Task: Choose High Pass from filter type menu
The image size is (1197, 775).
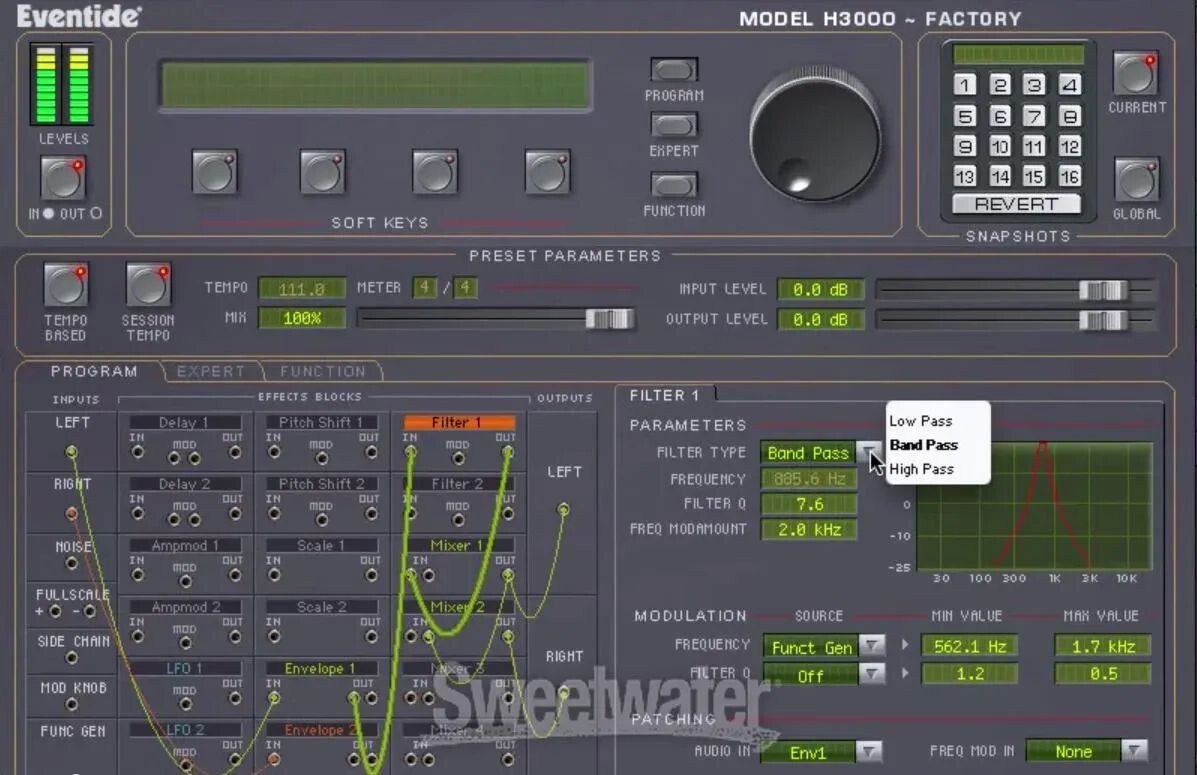Action: click(921, 469)
